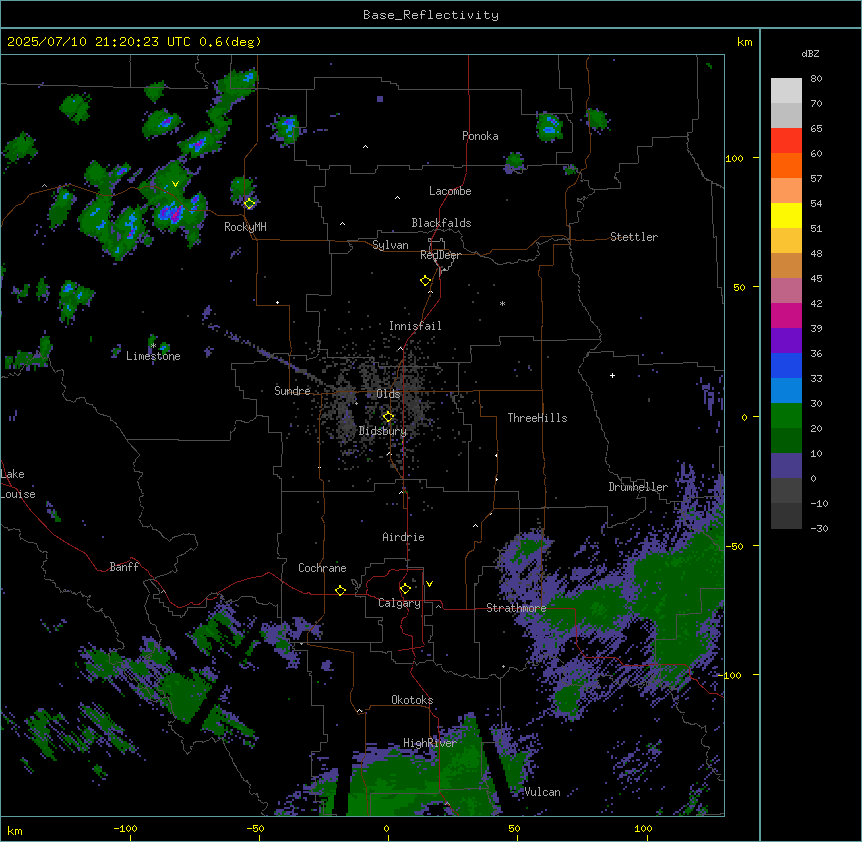
Task: Select the Drumheller label
Action: (x=638, y=487)
